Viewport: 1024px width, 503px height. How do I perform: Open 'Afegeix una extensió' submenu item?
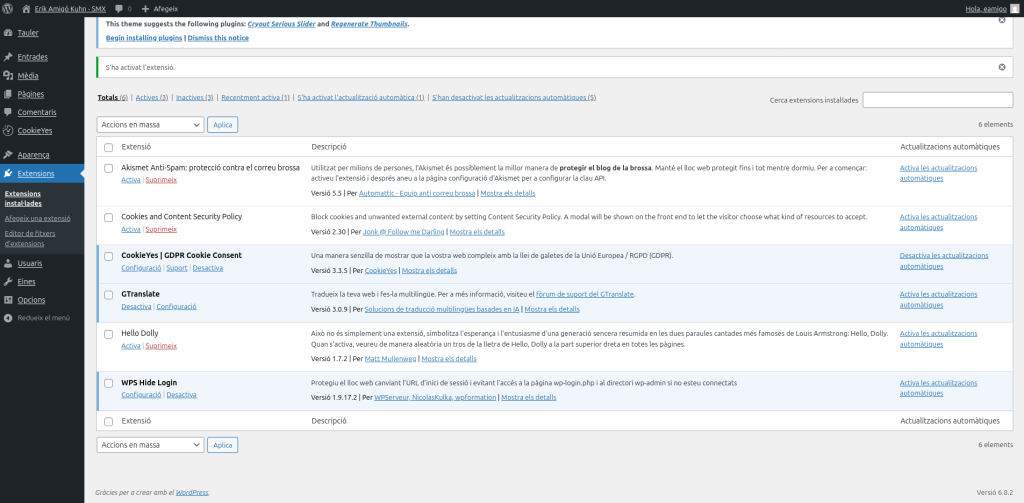37,218
